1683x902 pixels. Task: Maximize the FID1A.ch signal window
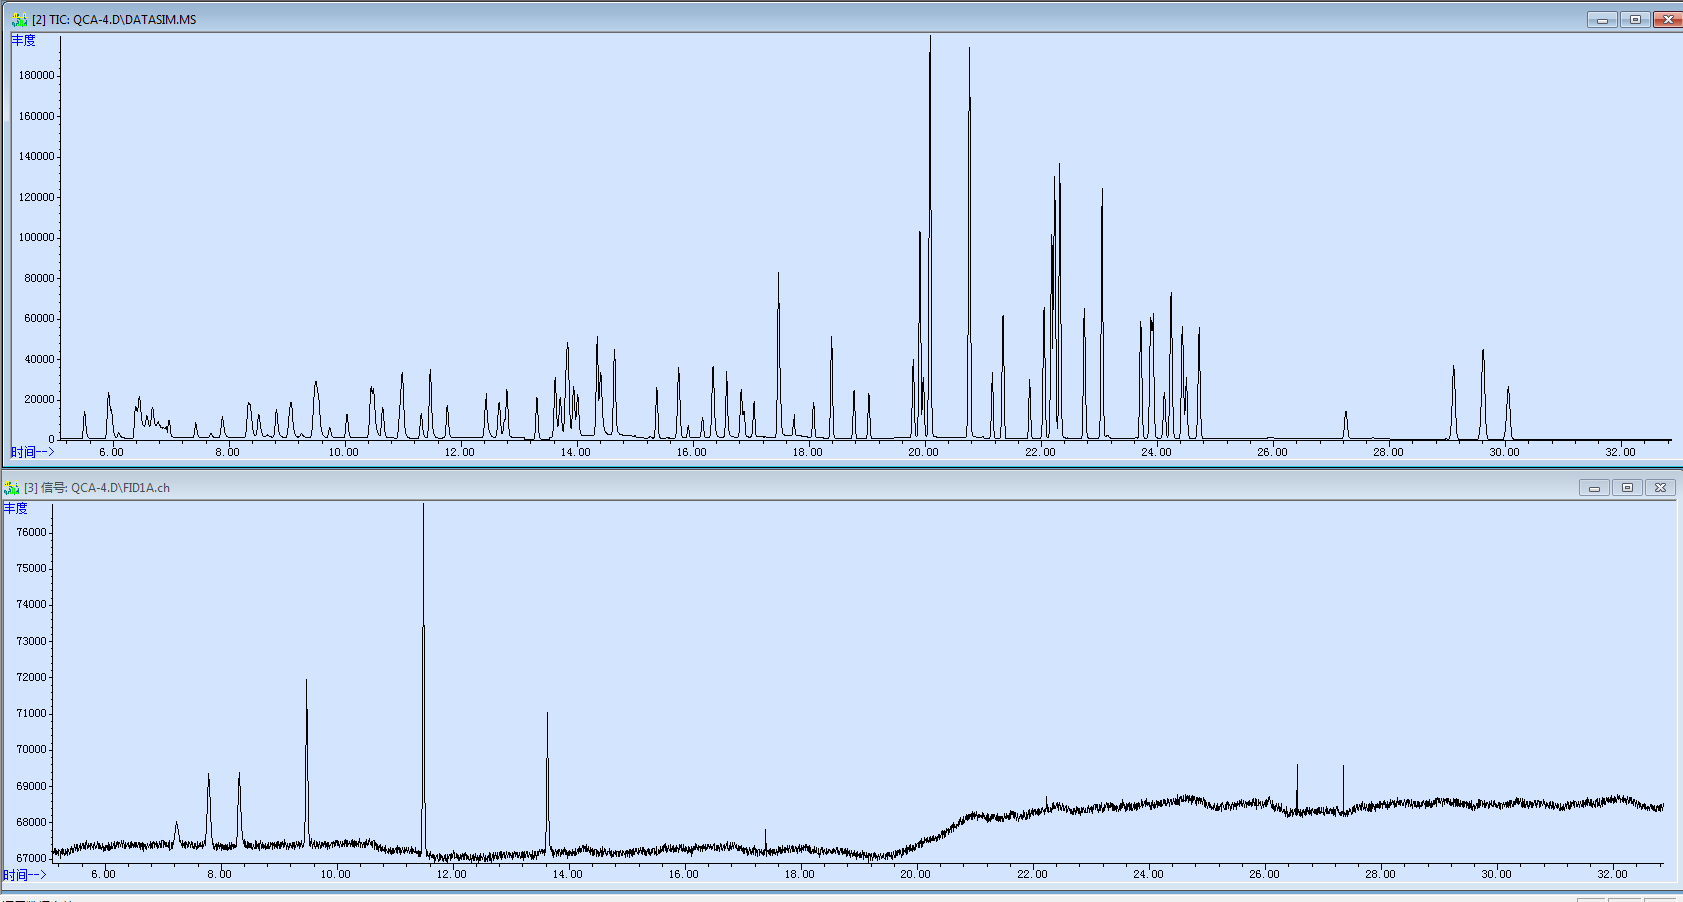1627,488
